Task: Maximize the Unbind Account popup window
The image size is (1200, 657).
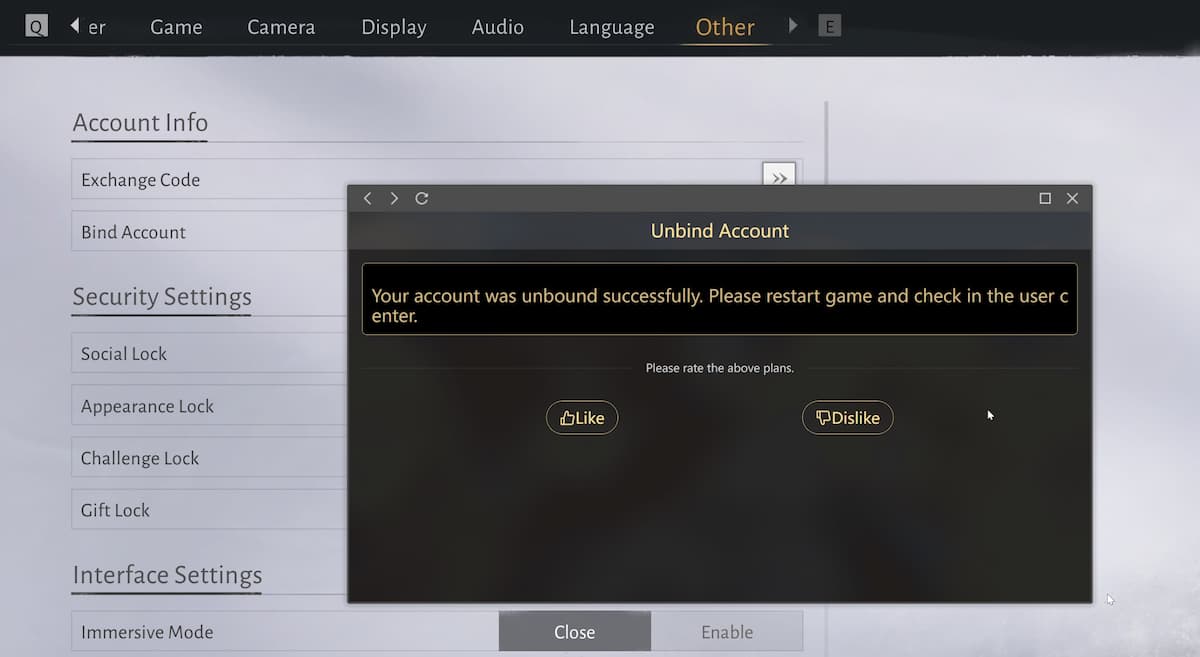Action: tap(1045, 198)
